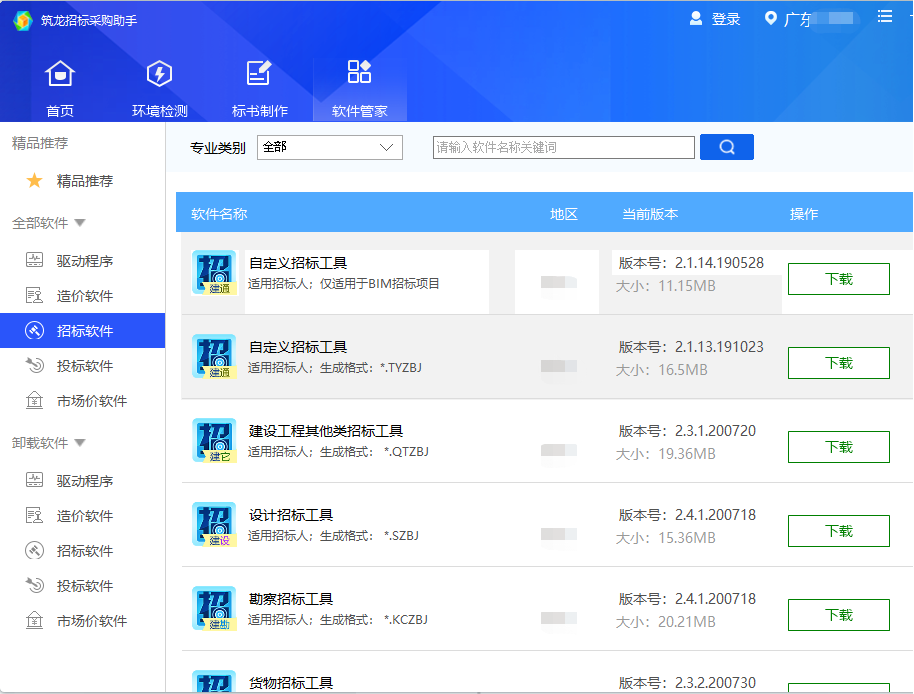This screenshot has width=914, height=694.
Task: Click the 环境检测 lightning shield icon
Action: click(x=159, y=74)
